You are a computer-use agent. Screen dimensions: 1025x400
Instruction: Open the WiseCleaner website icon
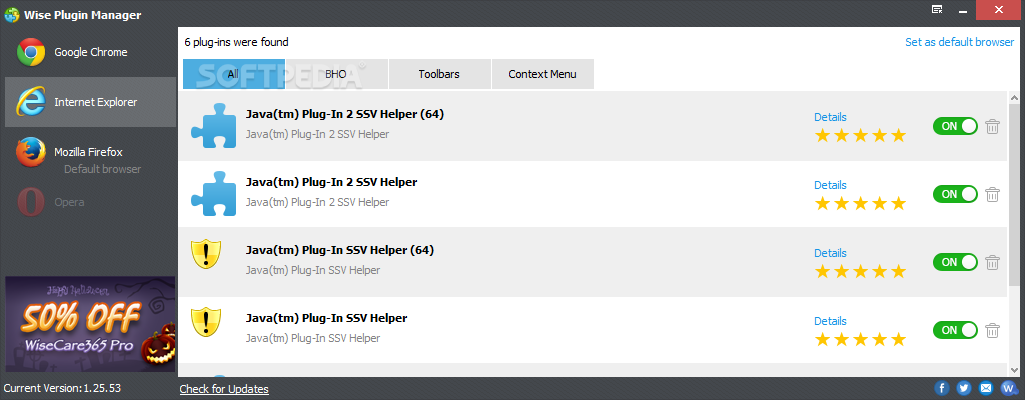point(1008,388)
